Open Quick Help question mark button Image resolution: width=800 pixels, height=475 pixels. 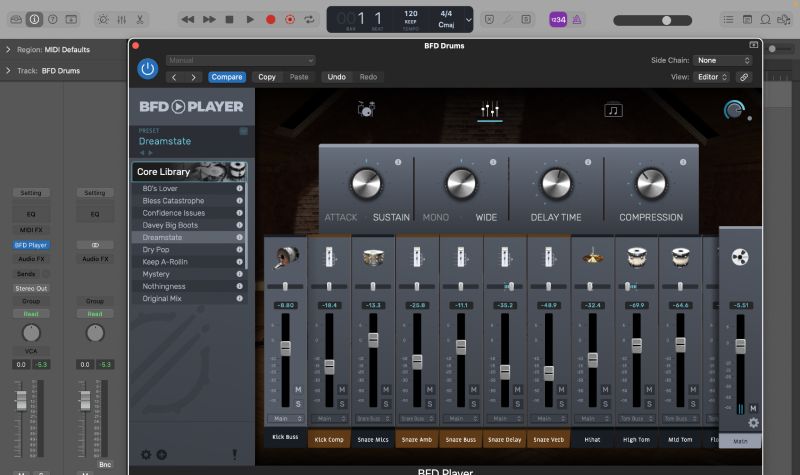53,19
